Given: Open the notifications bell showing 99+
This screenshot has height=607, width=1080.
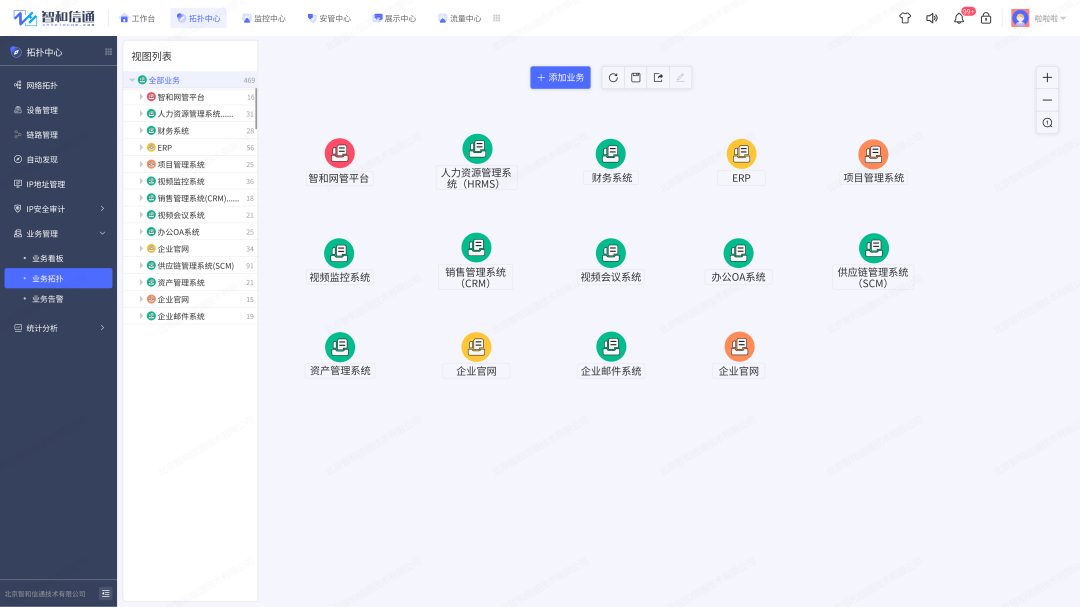Looking at the screenshot, I should click(958, 17).
